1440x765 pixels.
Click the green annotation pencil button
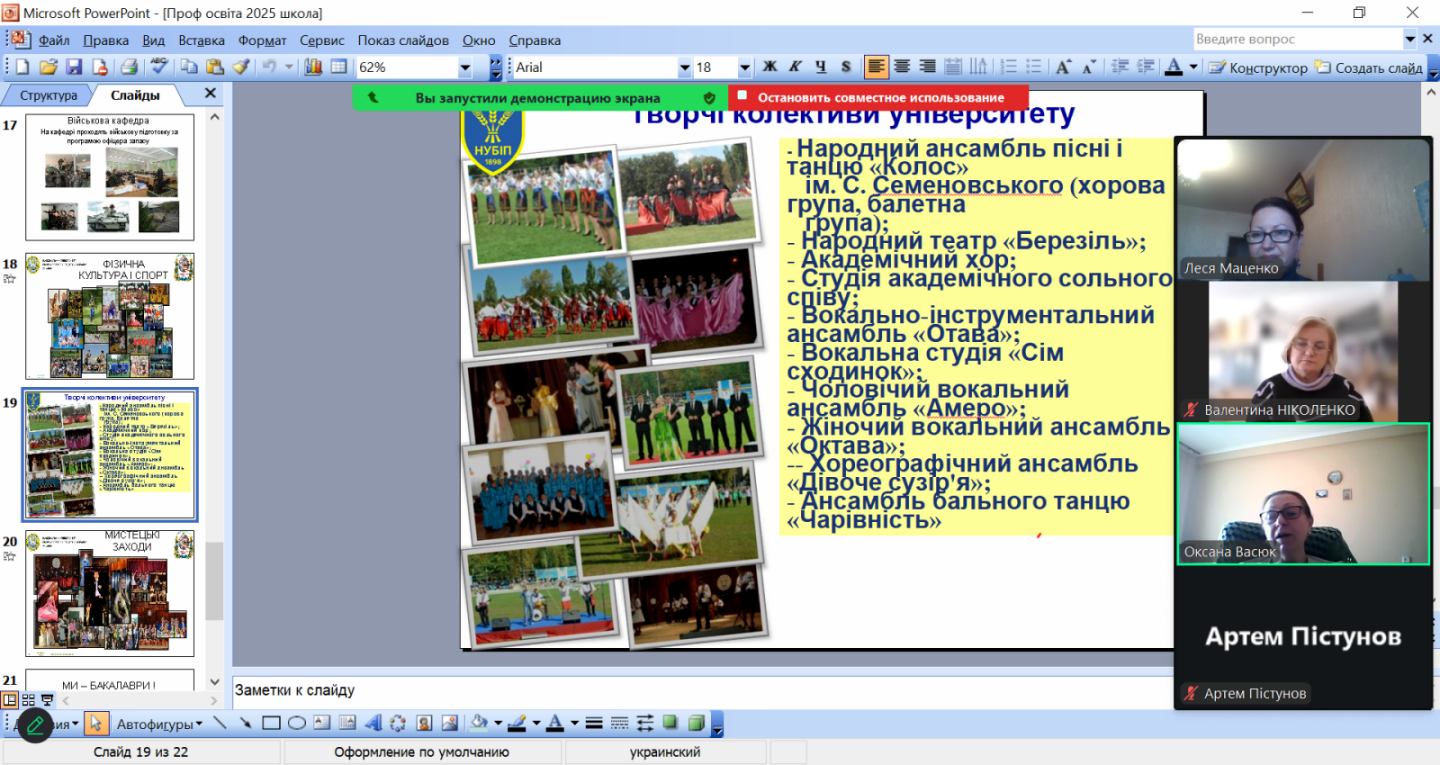(35, 724)
